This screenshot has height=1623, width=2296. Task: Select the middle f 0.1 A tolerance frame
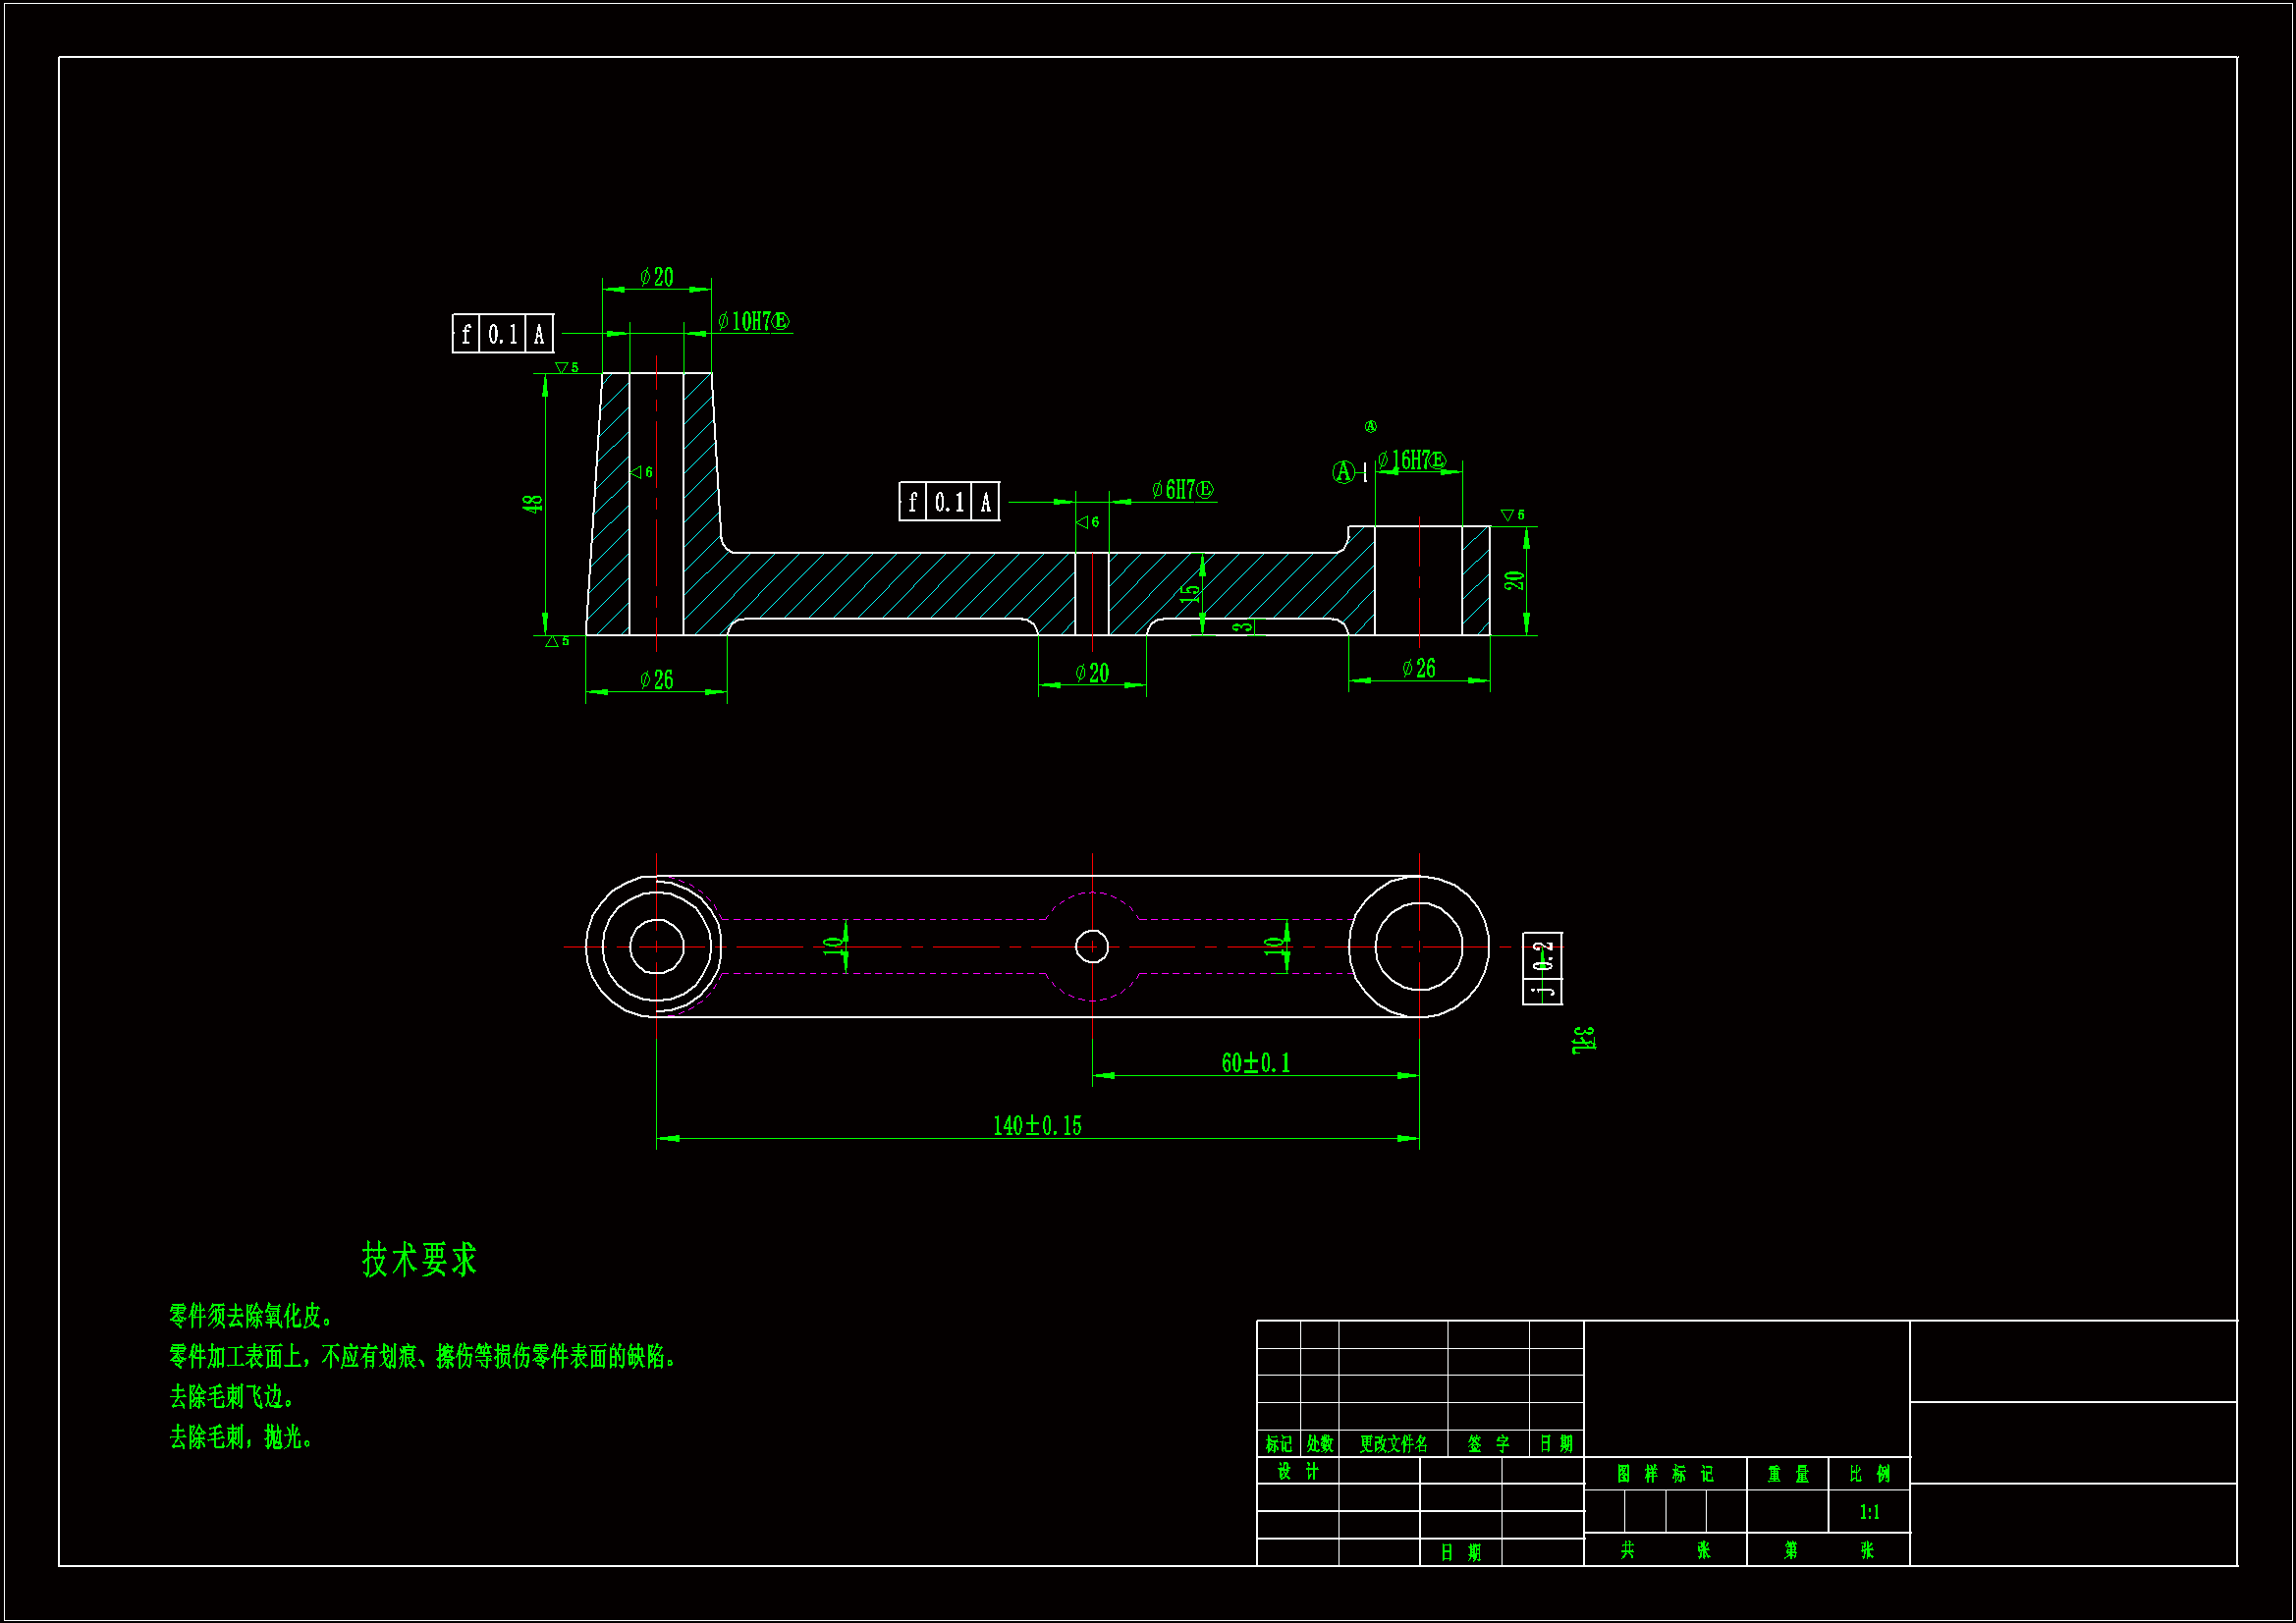[x=949, y=502]
